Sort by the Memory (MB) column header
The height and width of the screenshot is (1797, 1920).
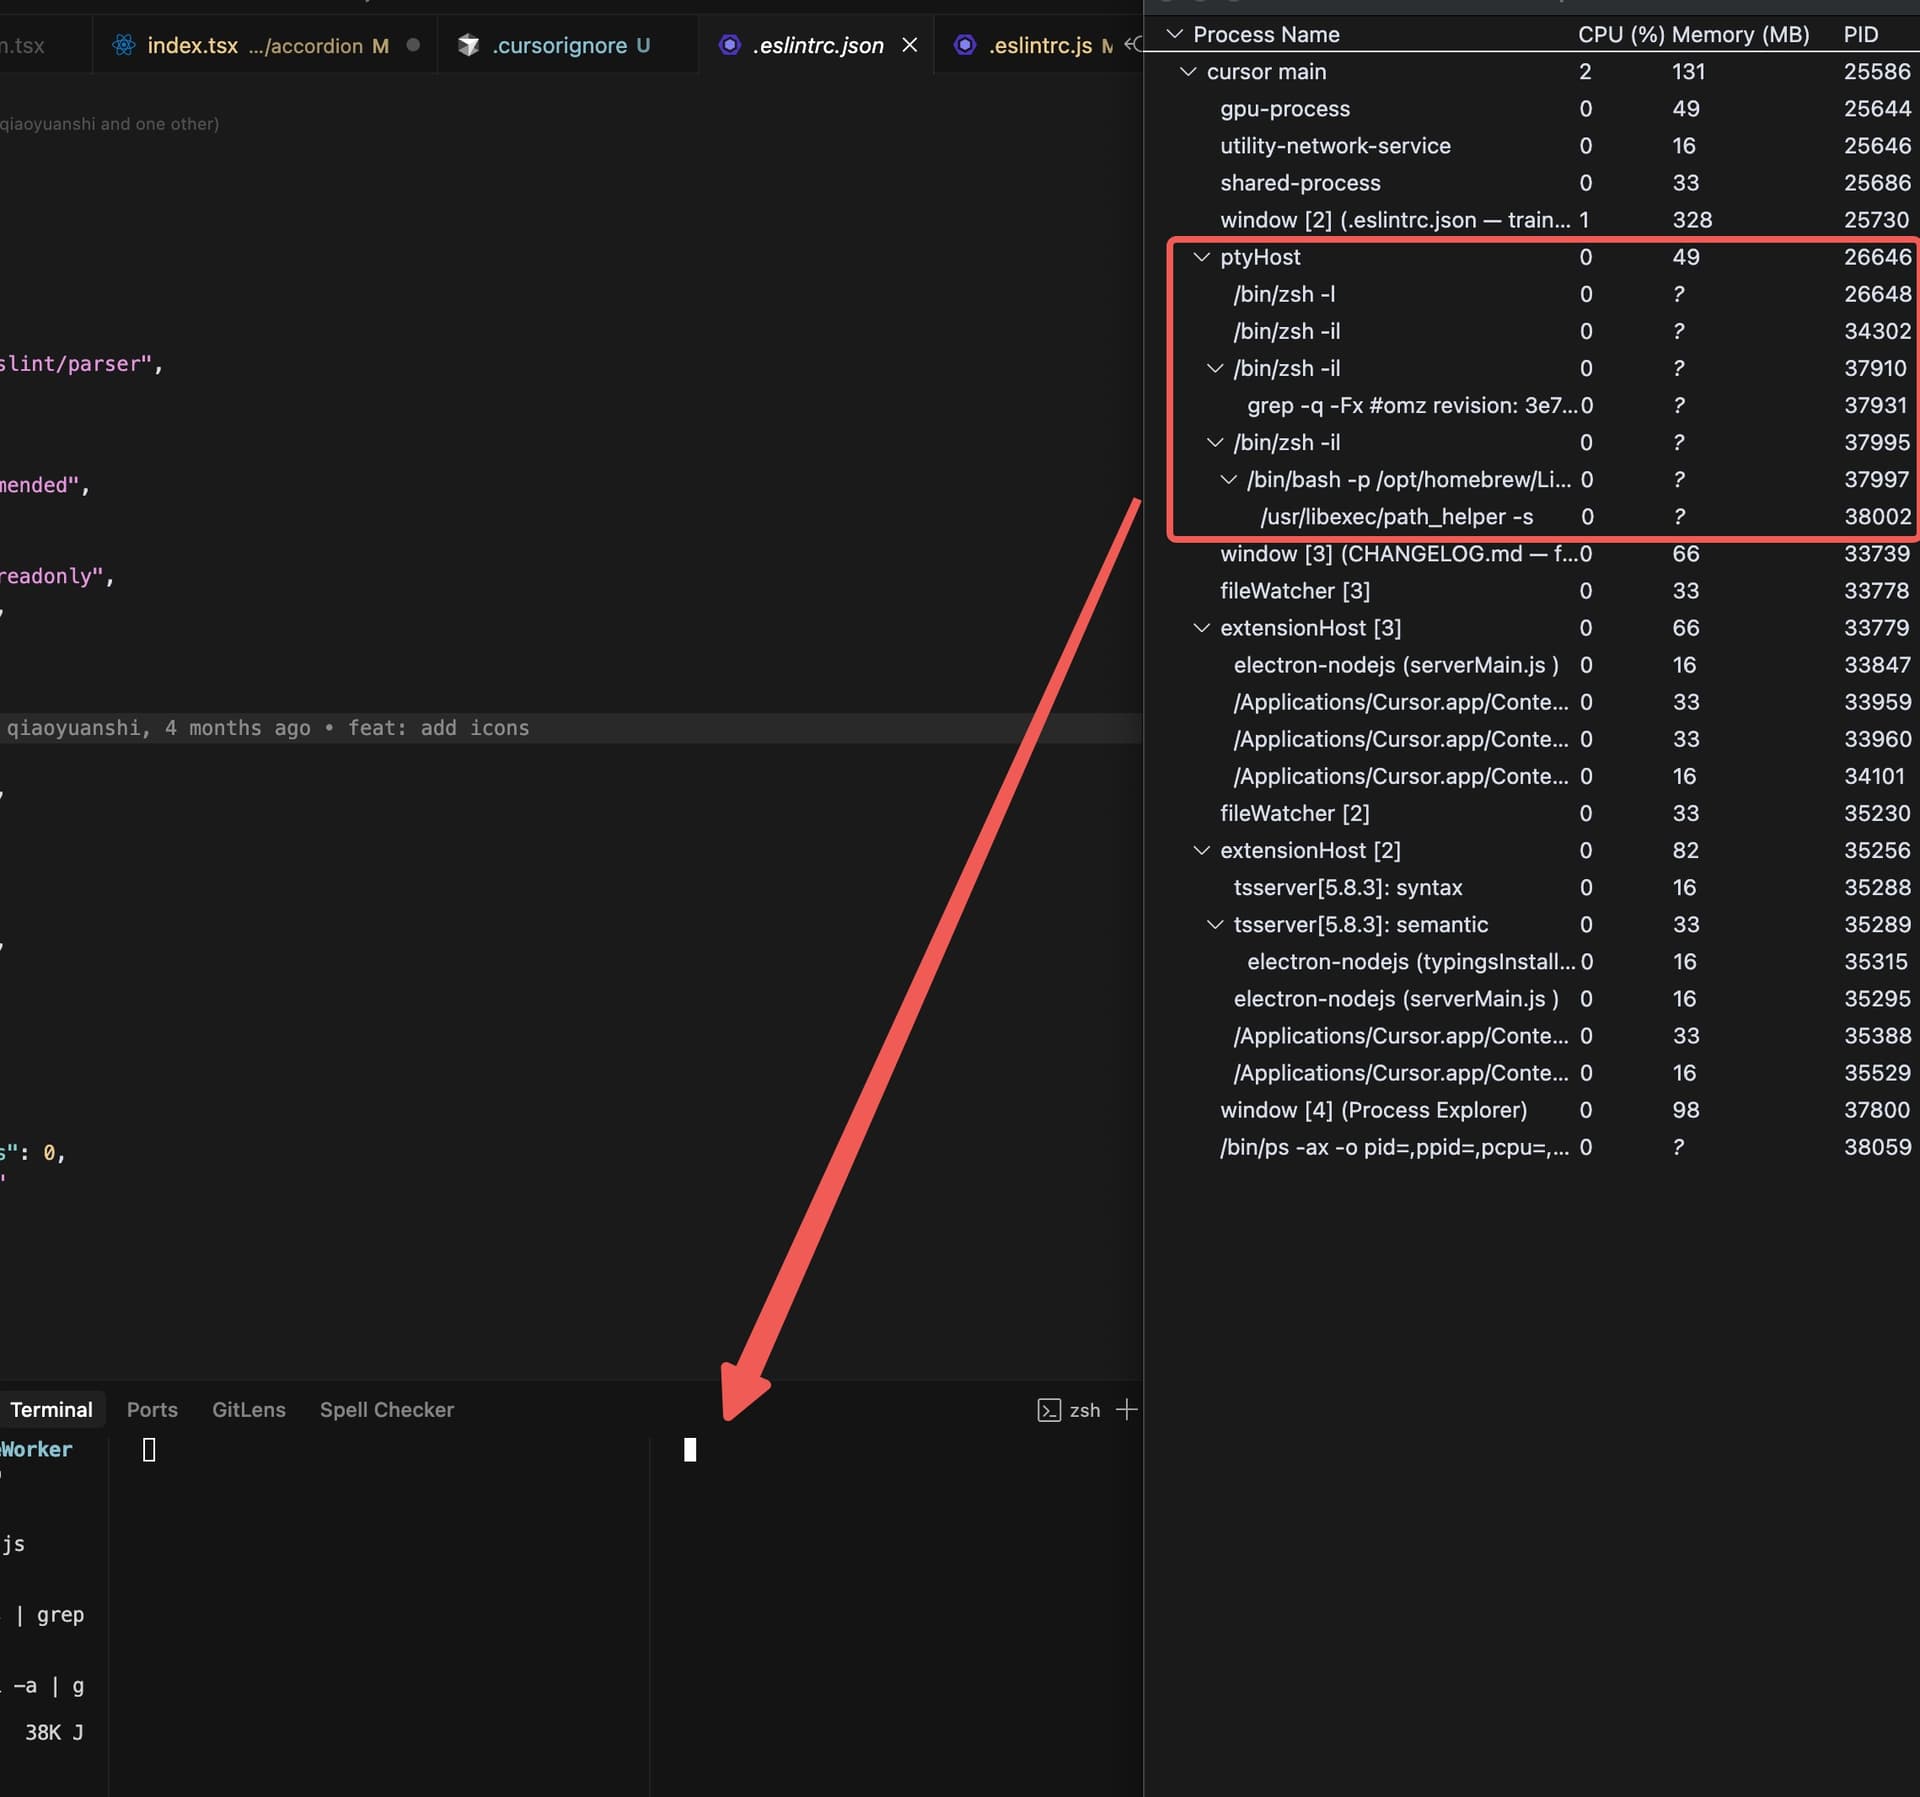[1740, 34]
